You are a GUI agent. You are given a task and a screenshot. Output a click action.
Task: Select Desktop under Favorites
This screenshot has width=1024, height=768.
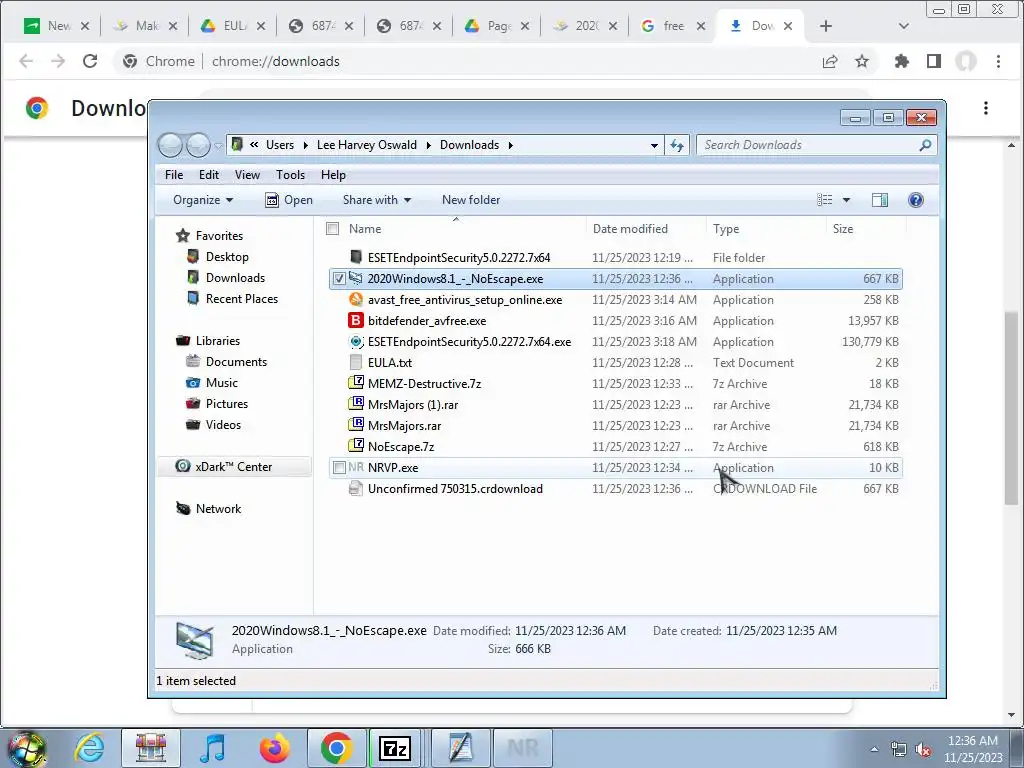click(227, 257)
